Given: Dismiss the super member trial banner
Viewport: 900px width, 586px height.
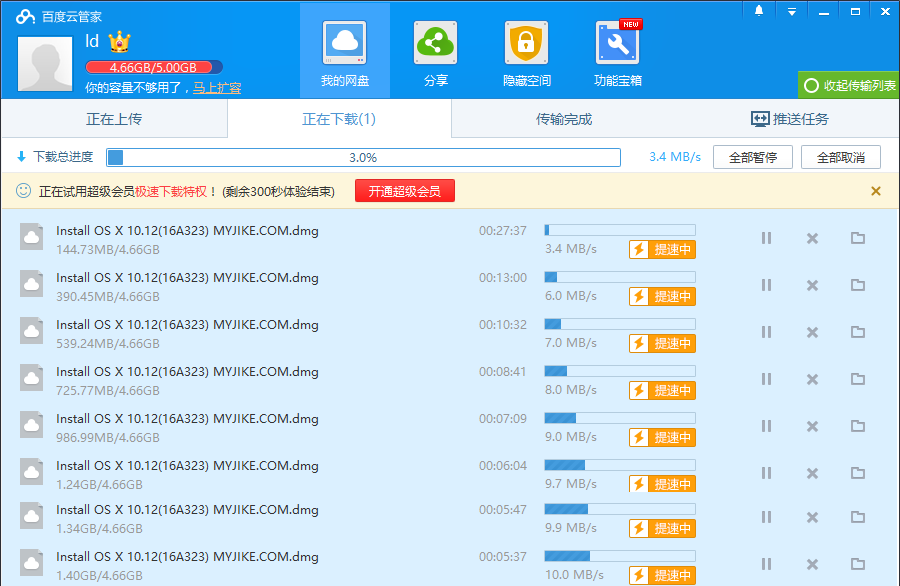Looking at the screenshot, I should (875, 191).
